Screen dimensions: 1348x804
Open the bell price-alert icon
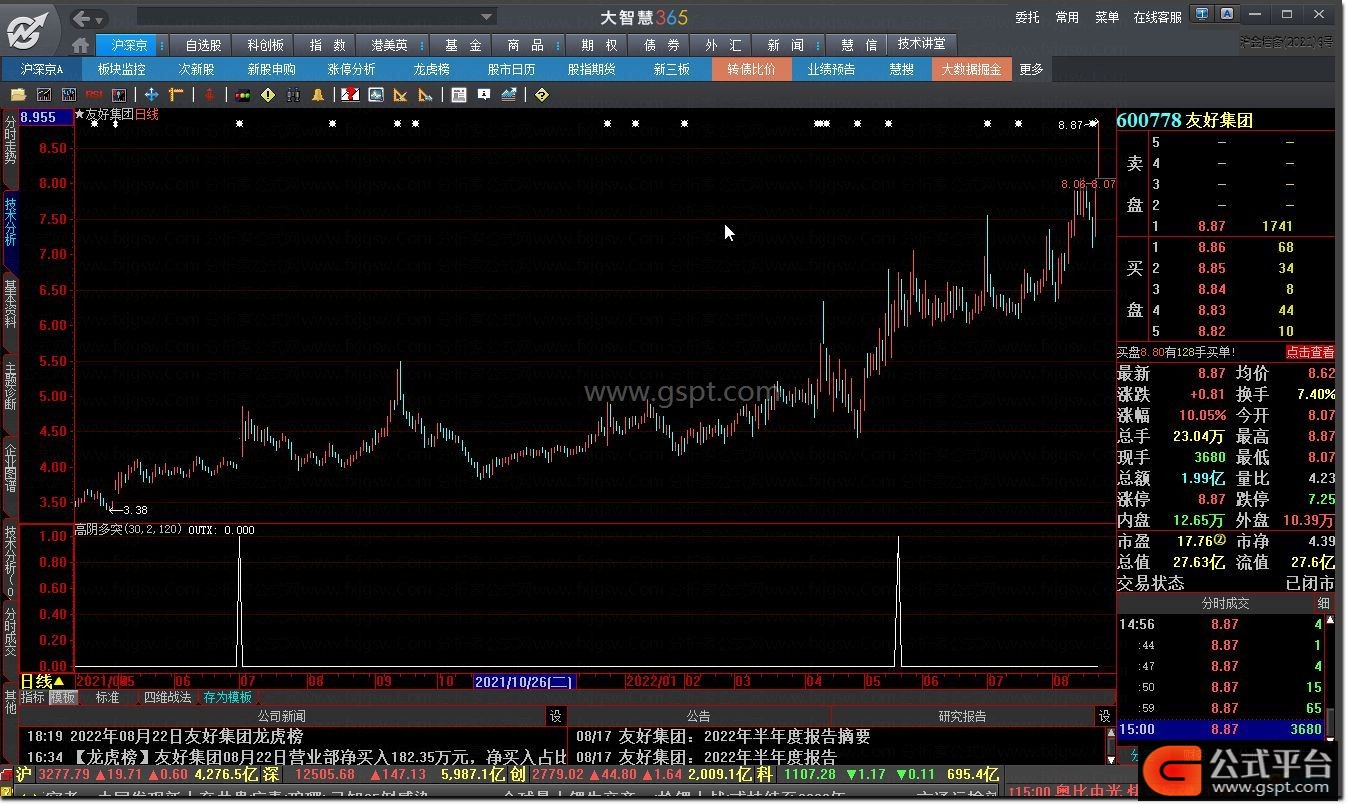pos(318,95)
